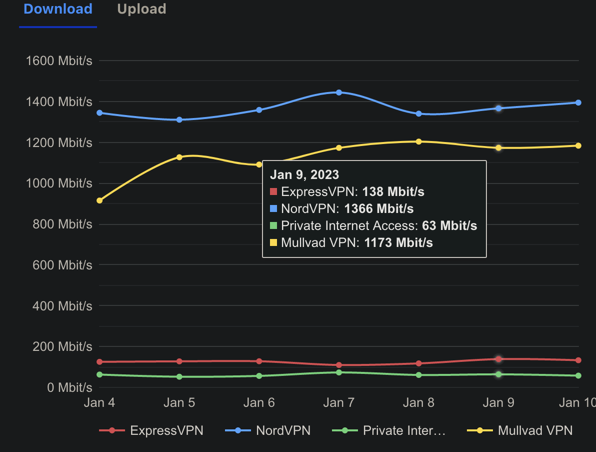Click the '1200 Mbit/s' axis label
The image size is (596, 452).
[x=59, y=143]
